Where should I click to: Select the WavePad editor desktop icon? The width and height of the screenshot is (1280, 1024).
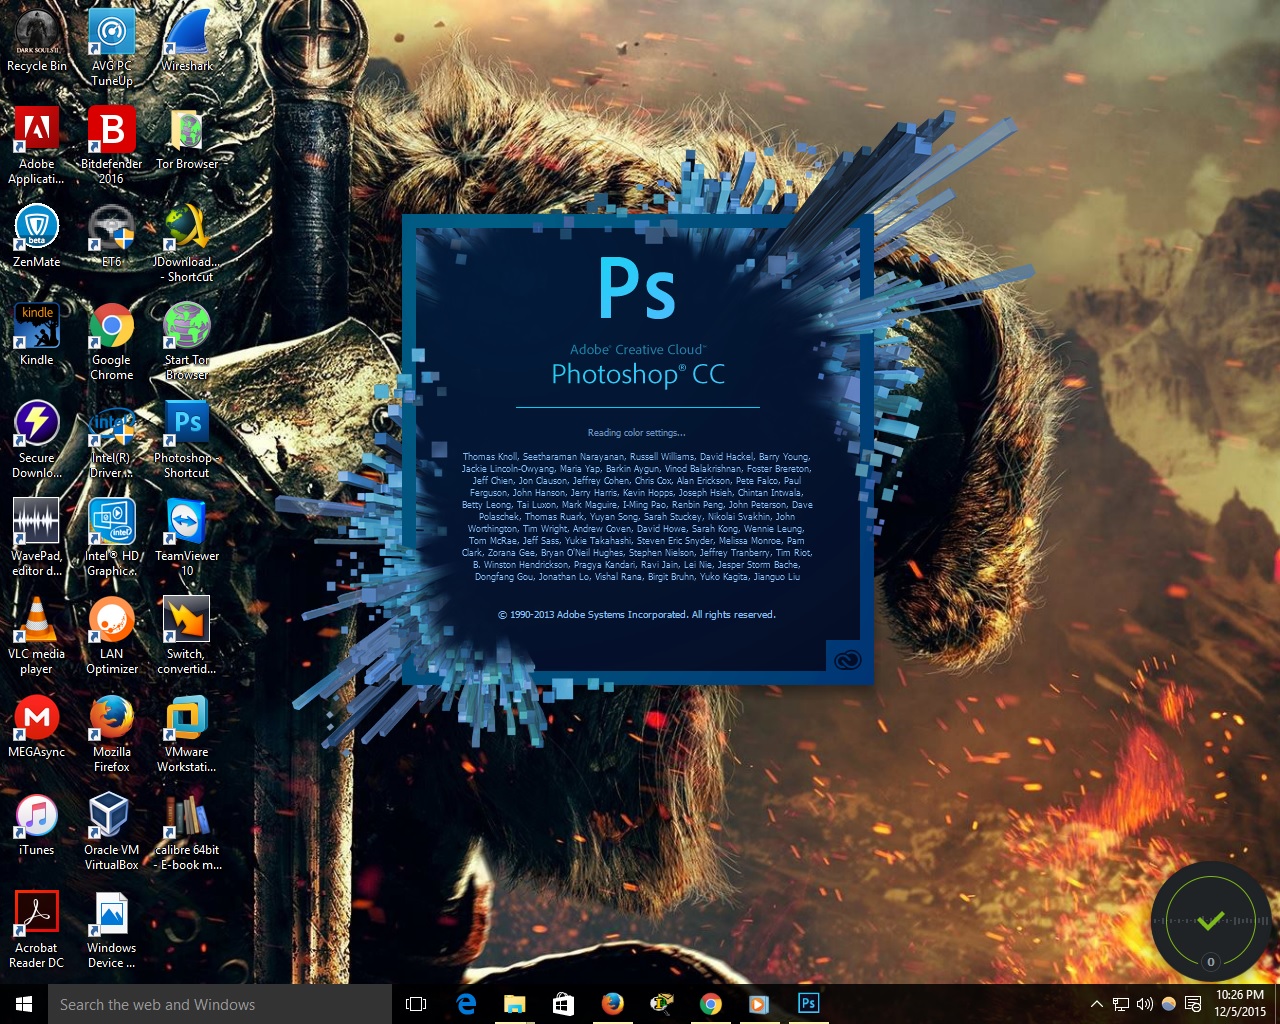point(37,538)
